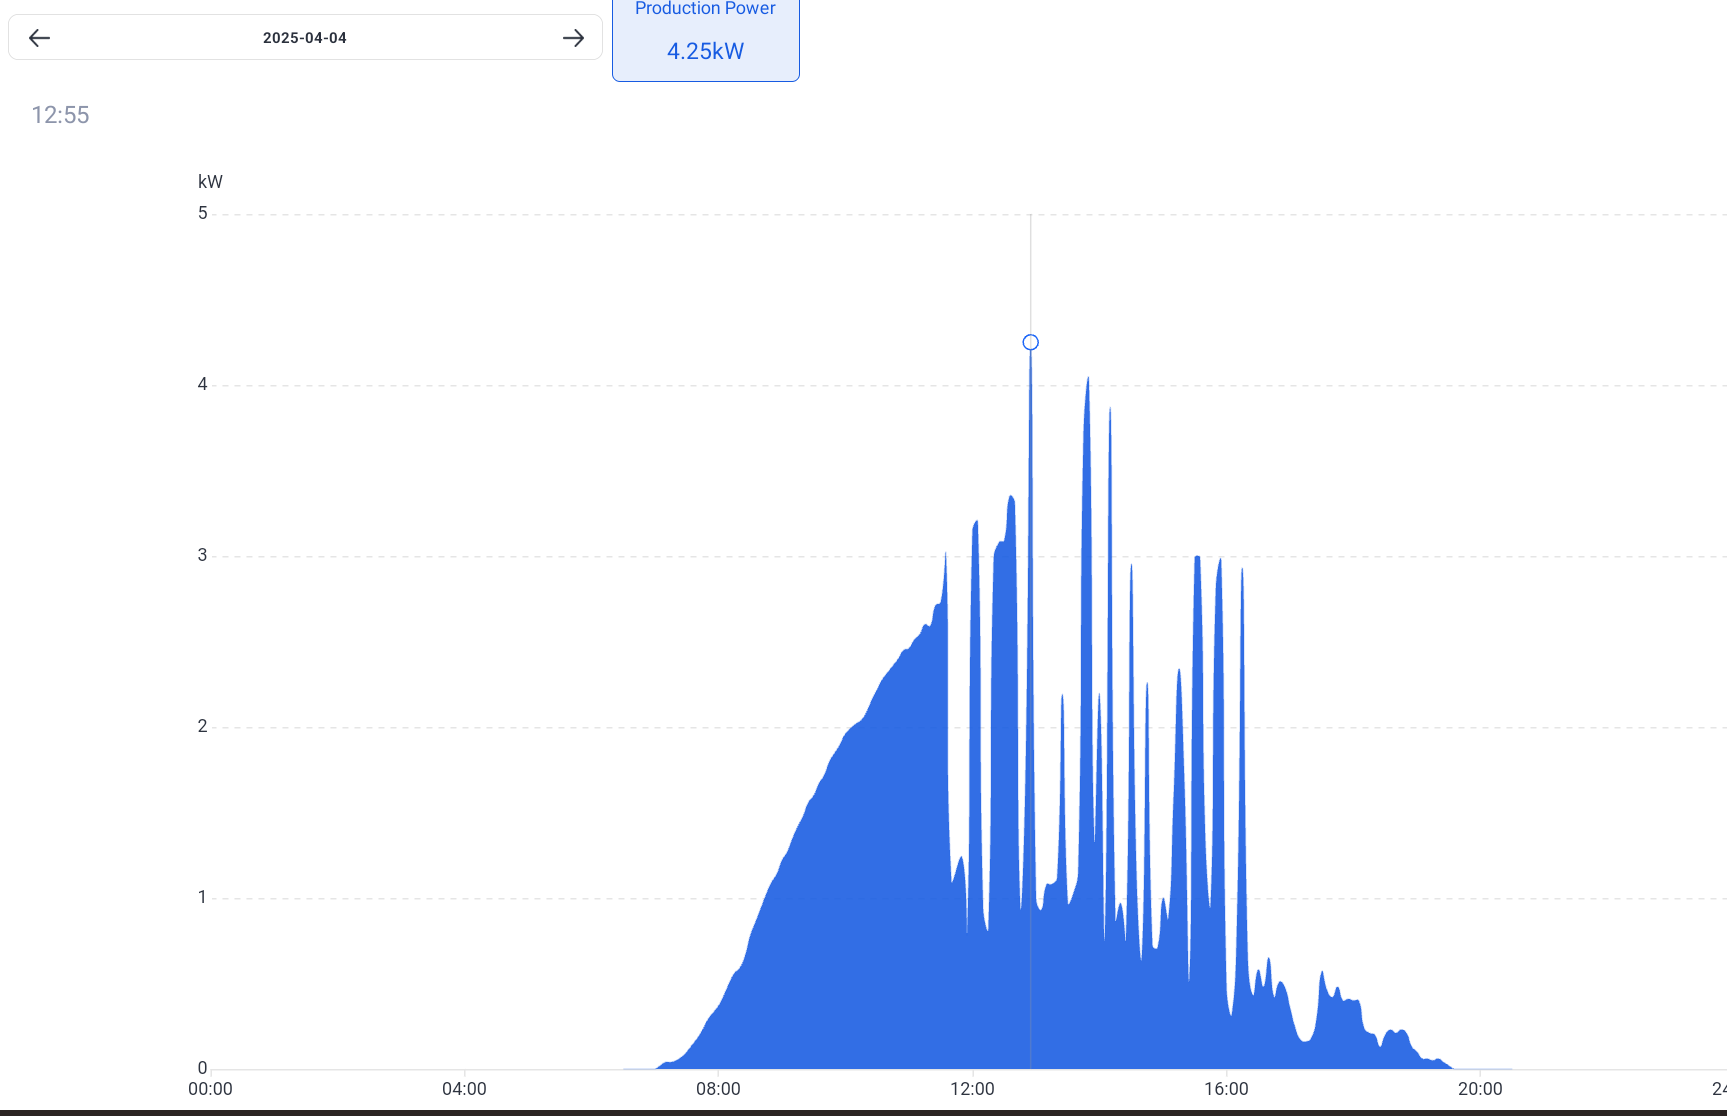Viewport: 1727px width, 1116px height.
Task: Click the kW unit label above axis
Action: tap(210, 182)
